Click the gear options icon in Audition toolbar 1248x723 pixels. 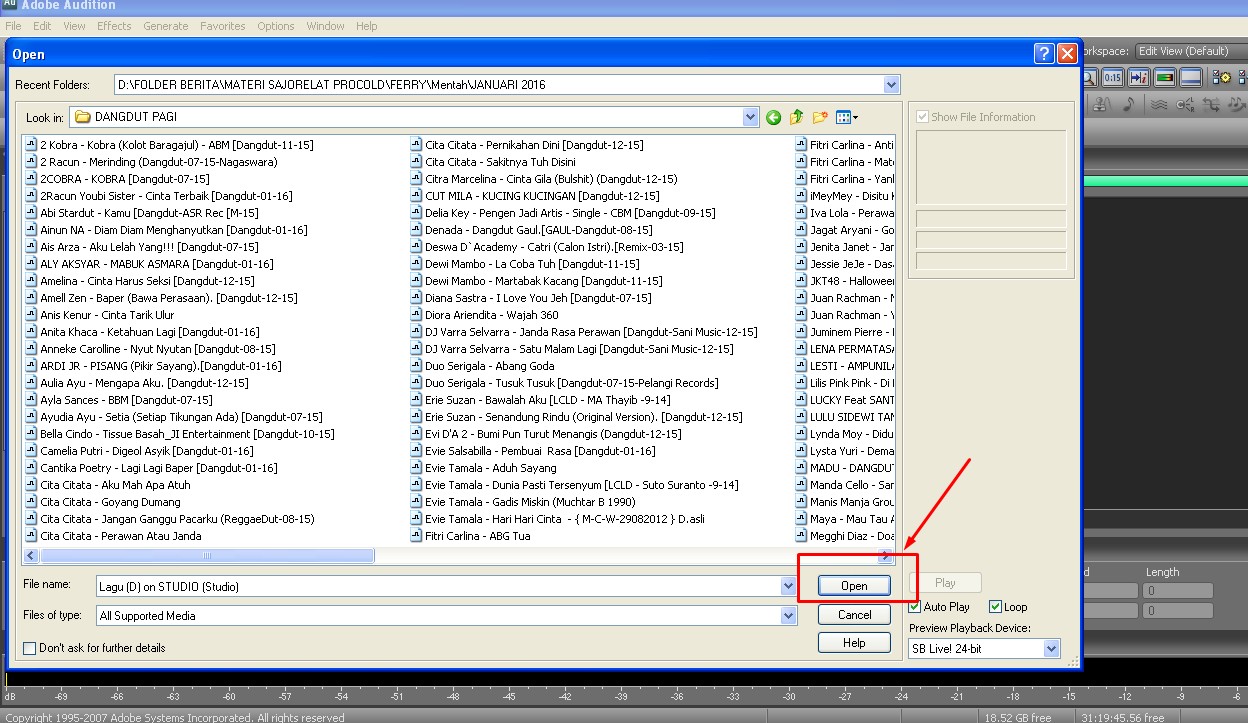(x=1221, y=77)
